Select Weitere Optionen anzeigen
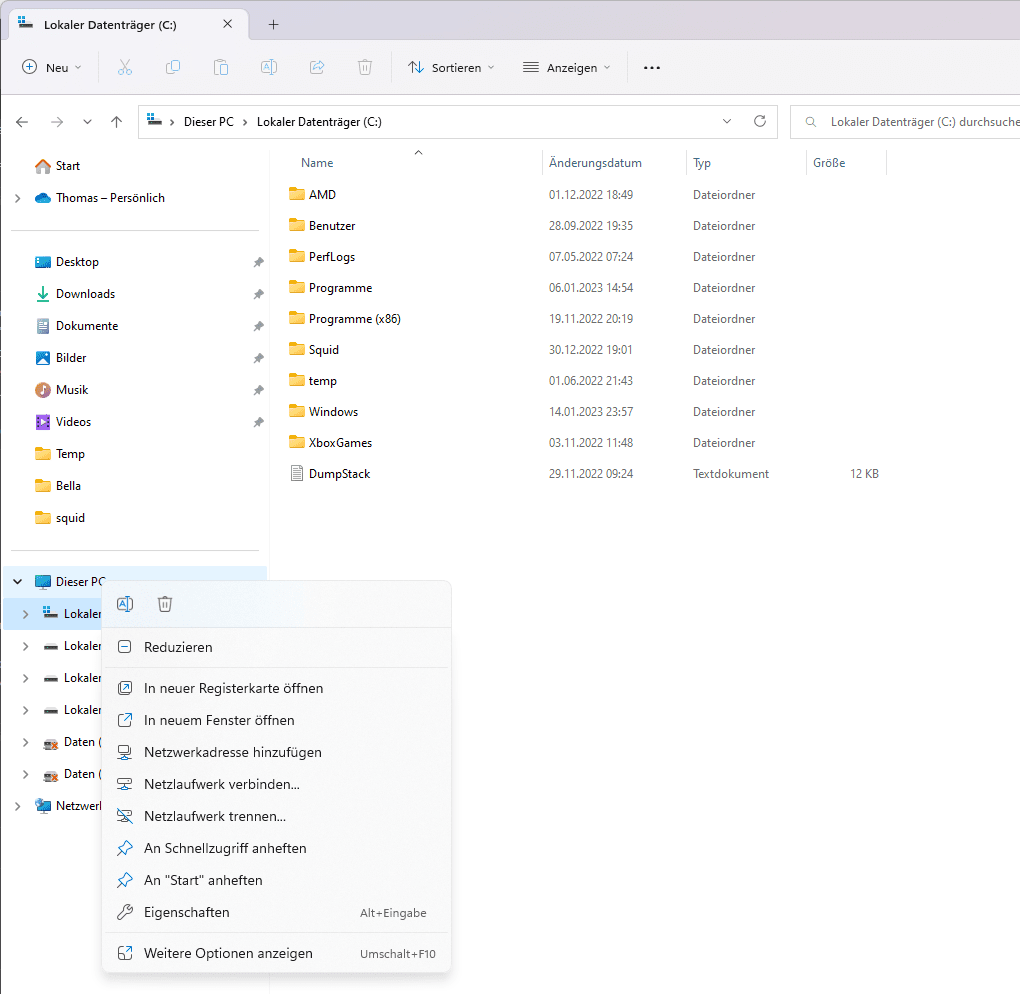 click(x=276, y=953)
